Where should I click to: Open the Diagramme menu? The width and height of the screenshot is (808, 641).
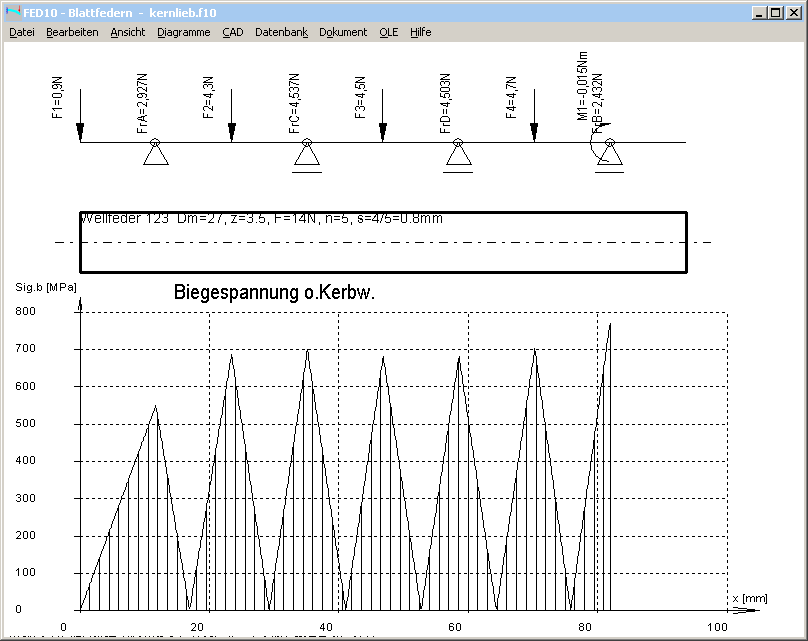[183, 32]
